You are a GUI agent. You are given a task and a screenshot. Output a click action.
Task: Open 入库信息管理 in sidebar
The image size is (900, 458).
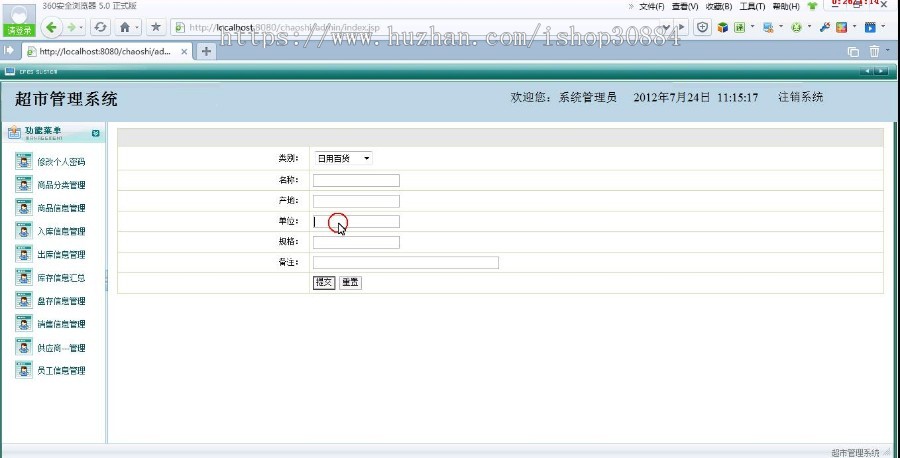(61, 231)
